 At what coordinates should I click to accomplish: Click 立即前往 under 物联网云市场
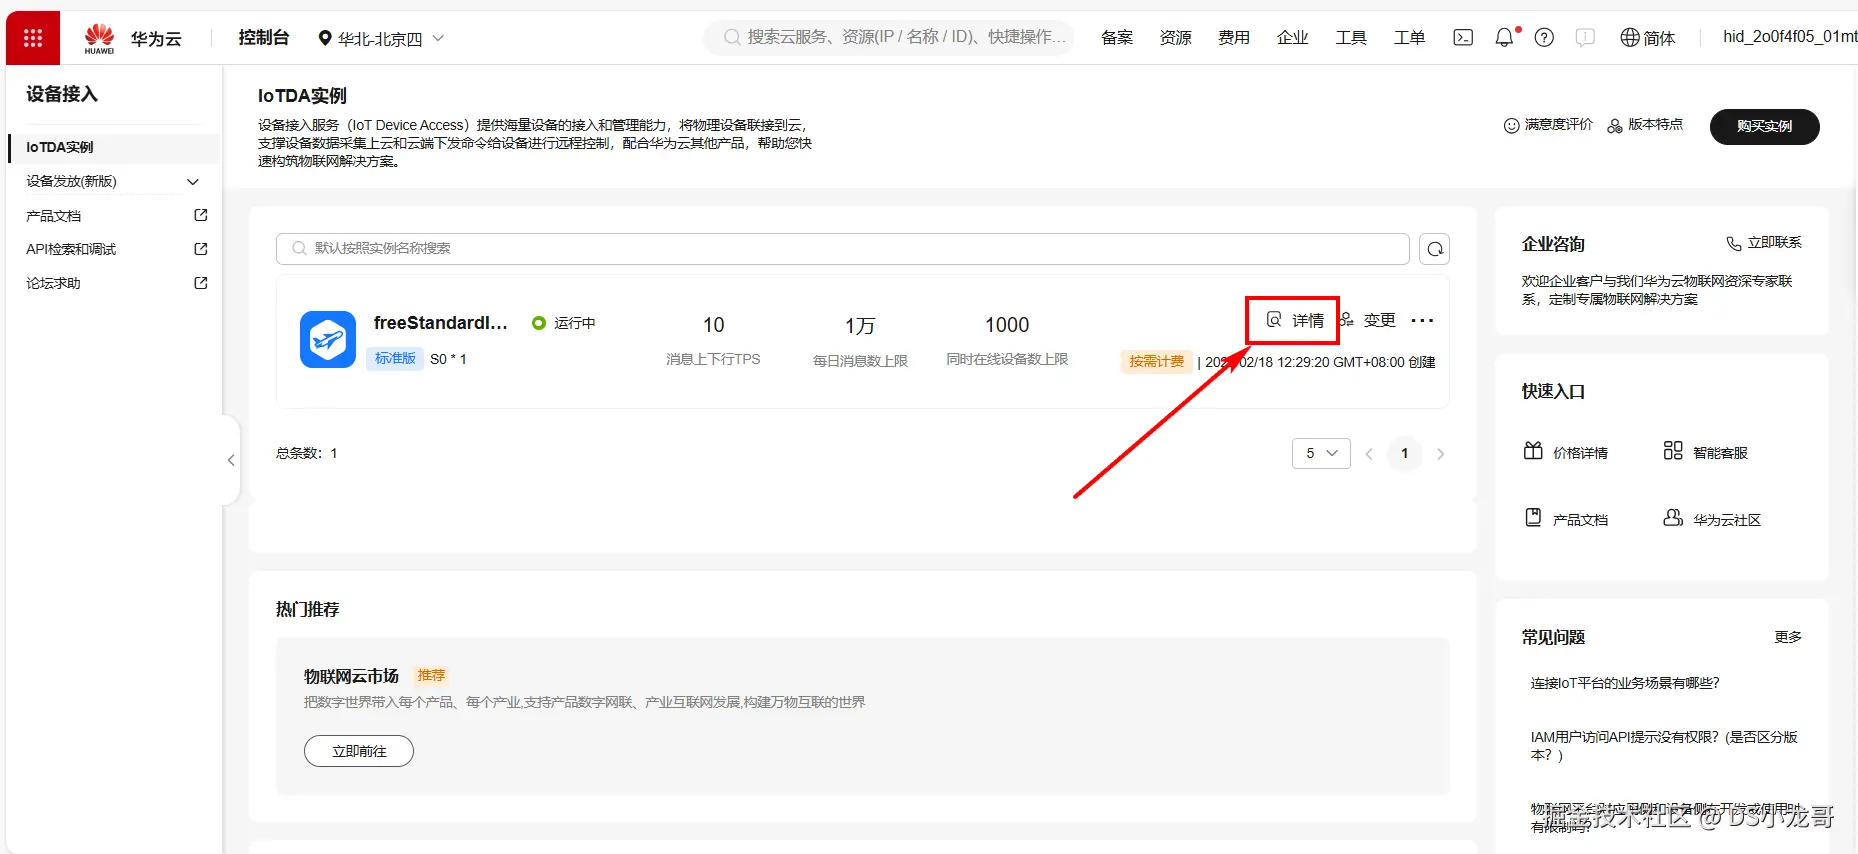tap(359, 751)
